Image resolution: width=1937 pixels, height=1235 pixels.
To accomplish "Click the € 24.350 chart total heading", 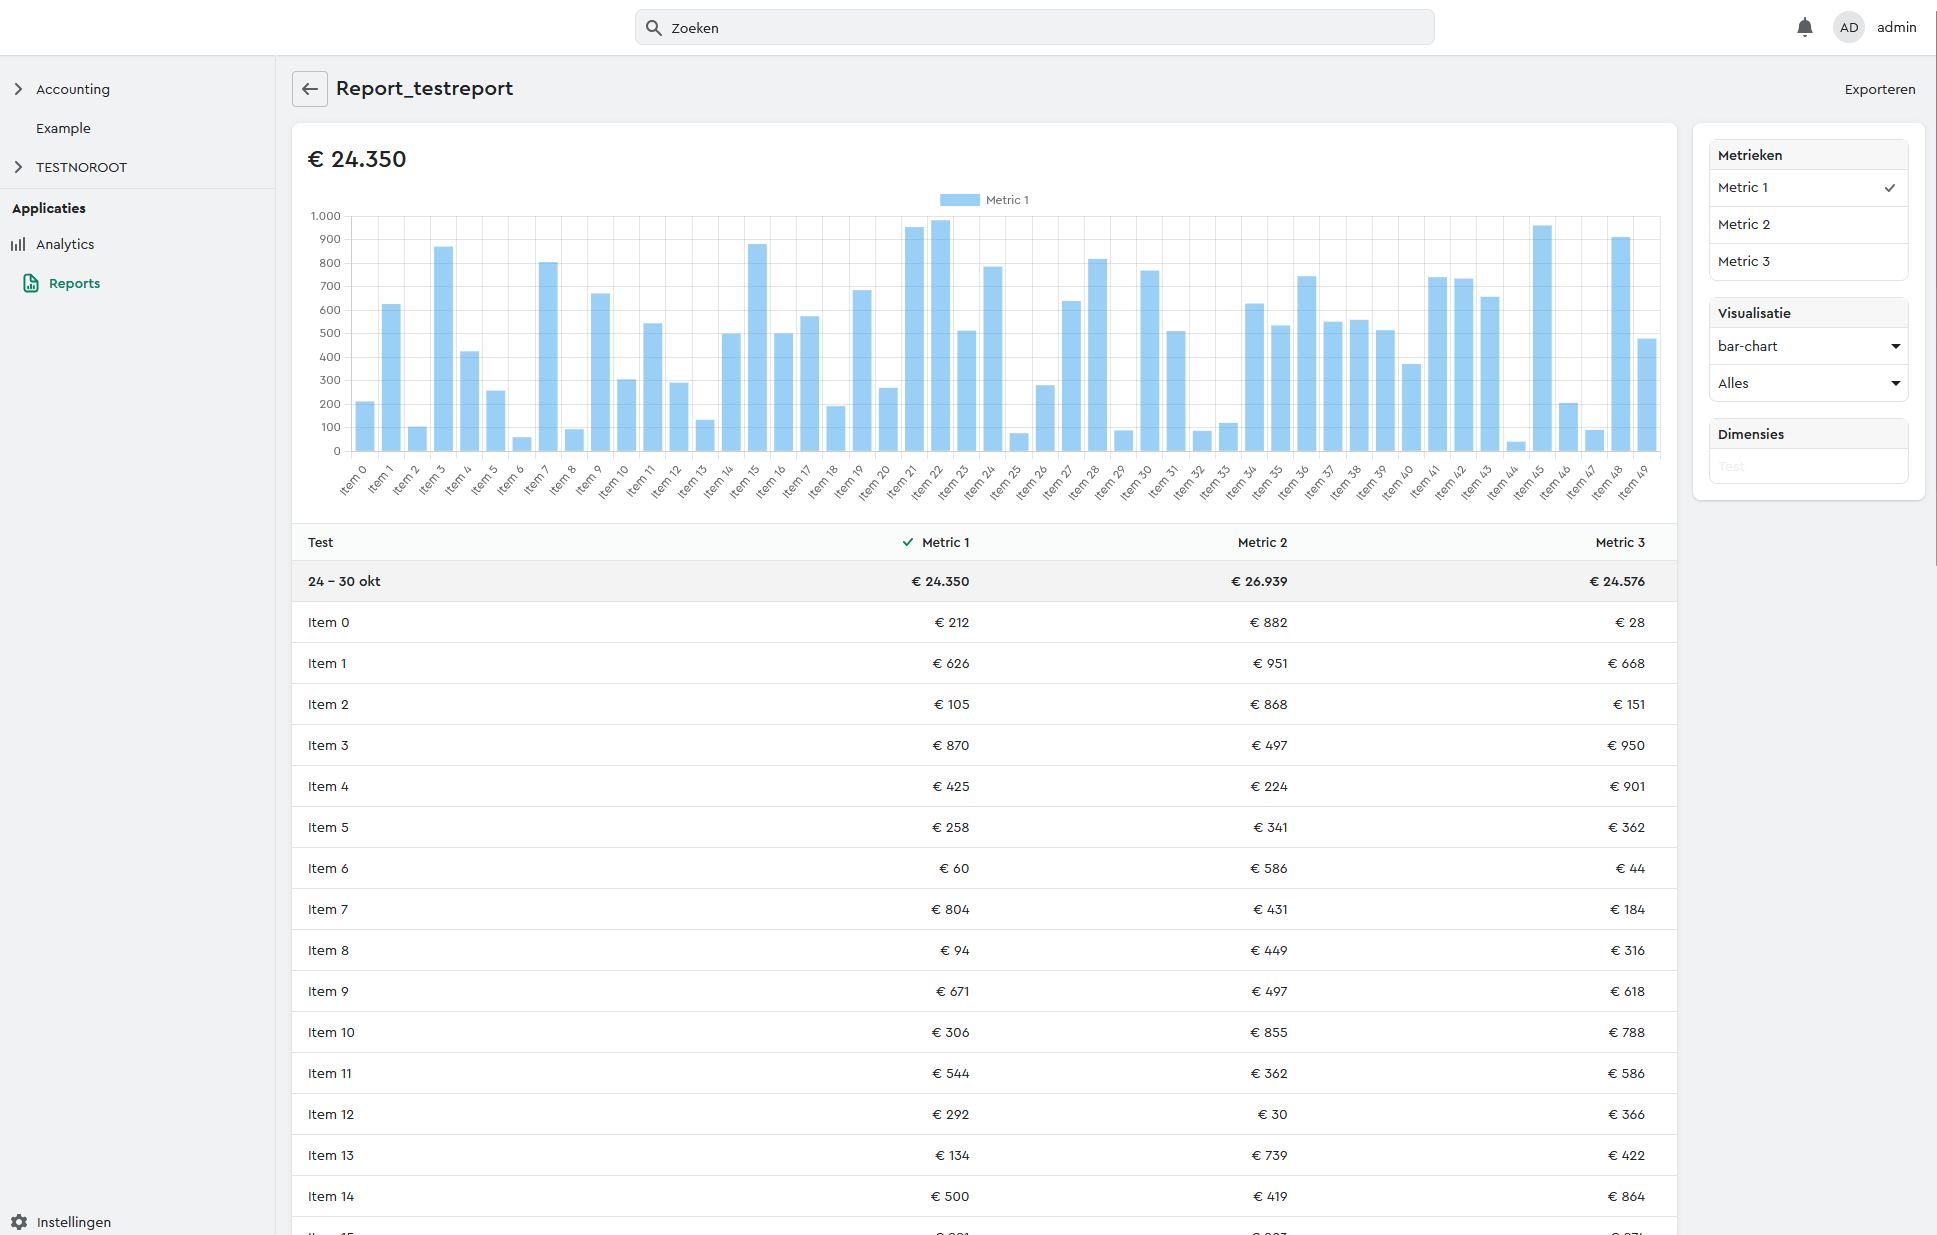I will click(x=357, y=159).
